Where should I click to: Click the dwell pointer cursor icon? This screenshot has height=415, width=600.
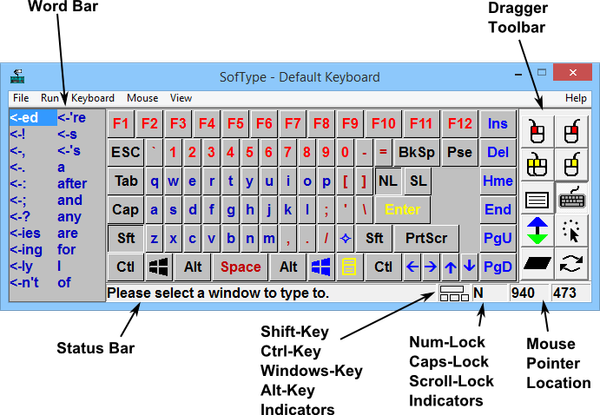571,231
